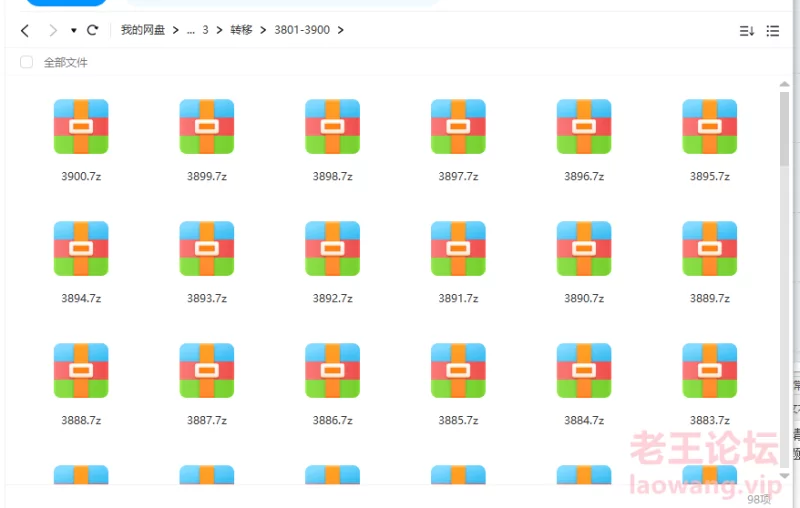This screenshot has height=508, width=800.
Task: Click the file name text 3886.7z
Action: 333,420
